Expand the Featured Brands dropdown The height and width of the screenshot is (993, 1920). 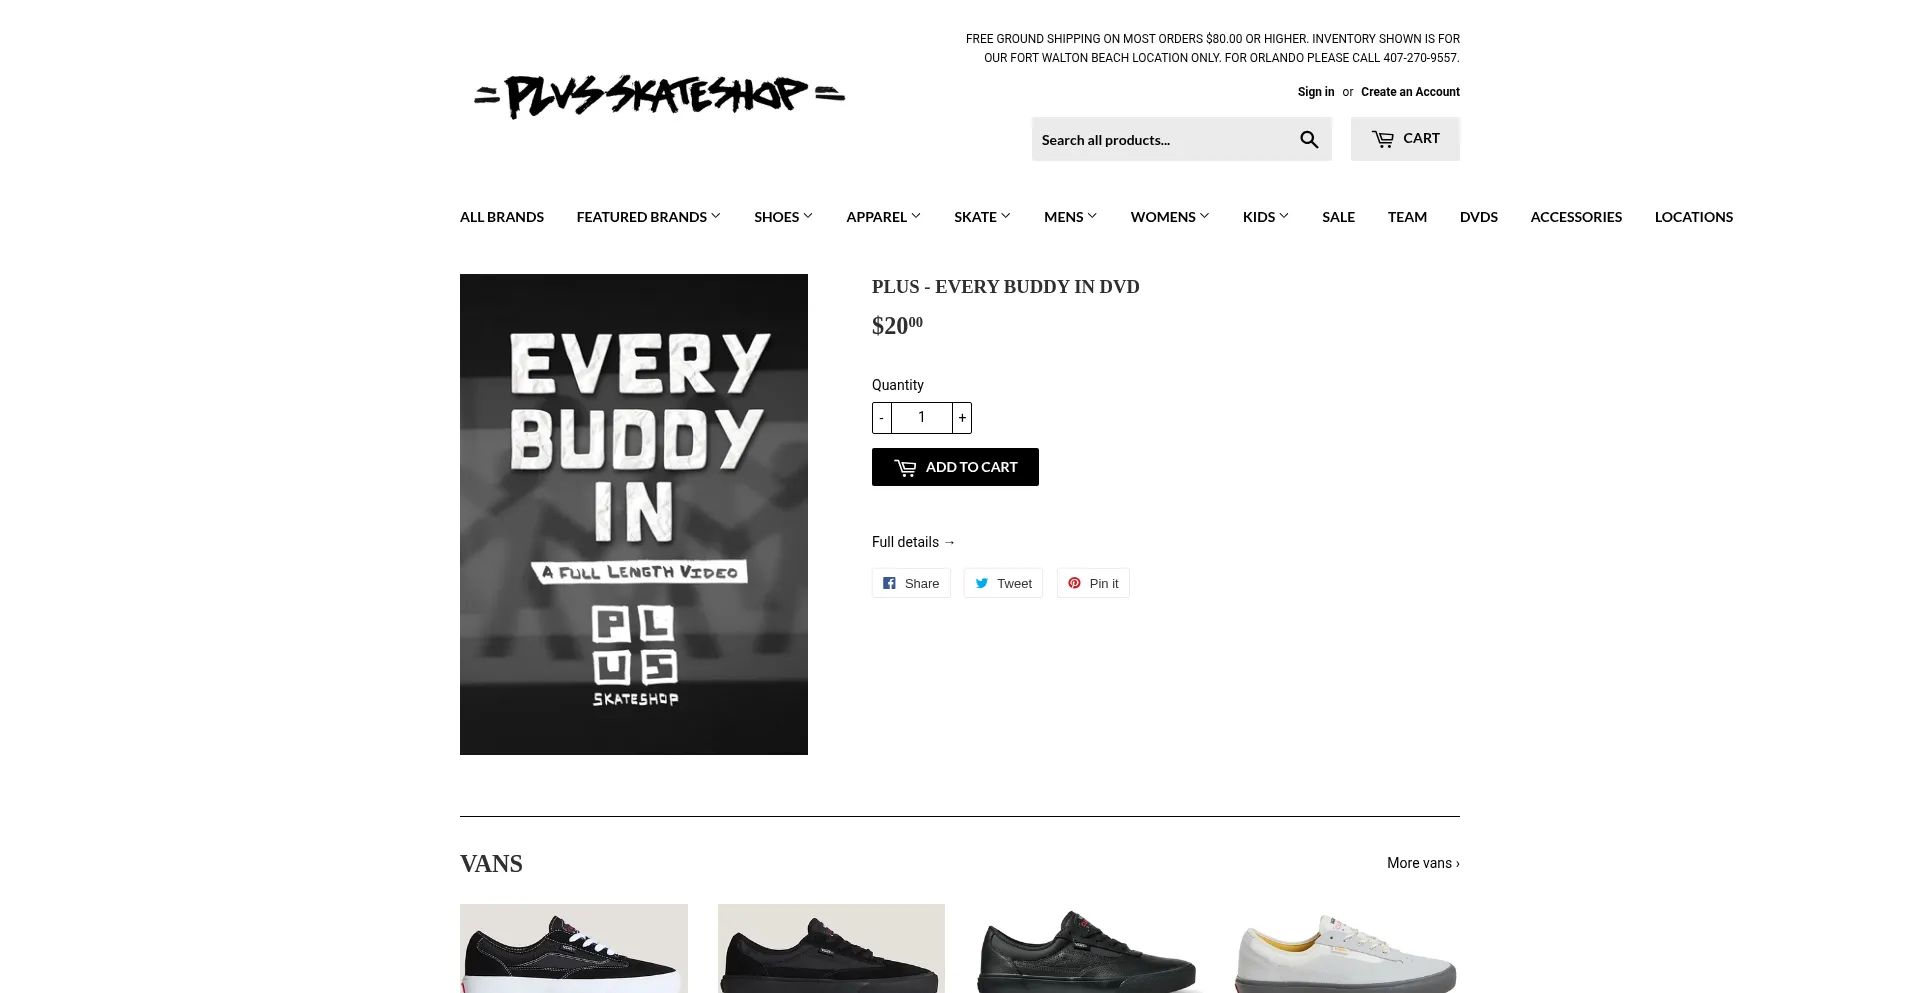[648, 217]
